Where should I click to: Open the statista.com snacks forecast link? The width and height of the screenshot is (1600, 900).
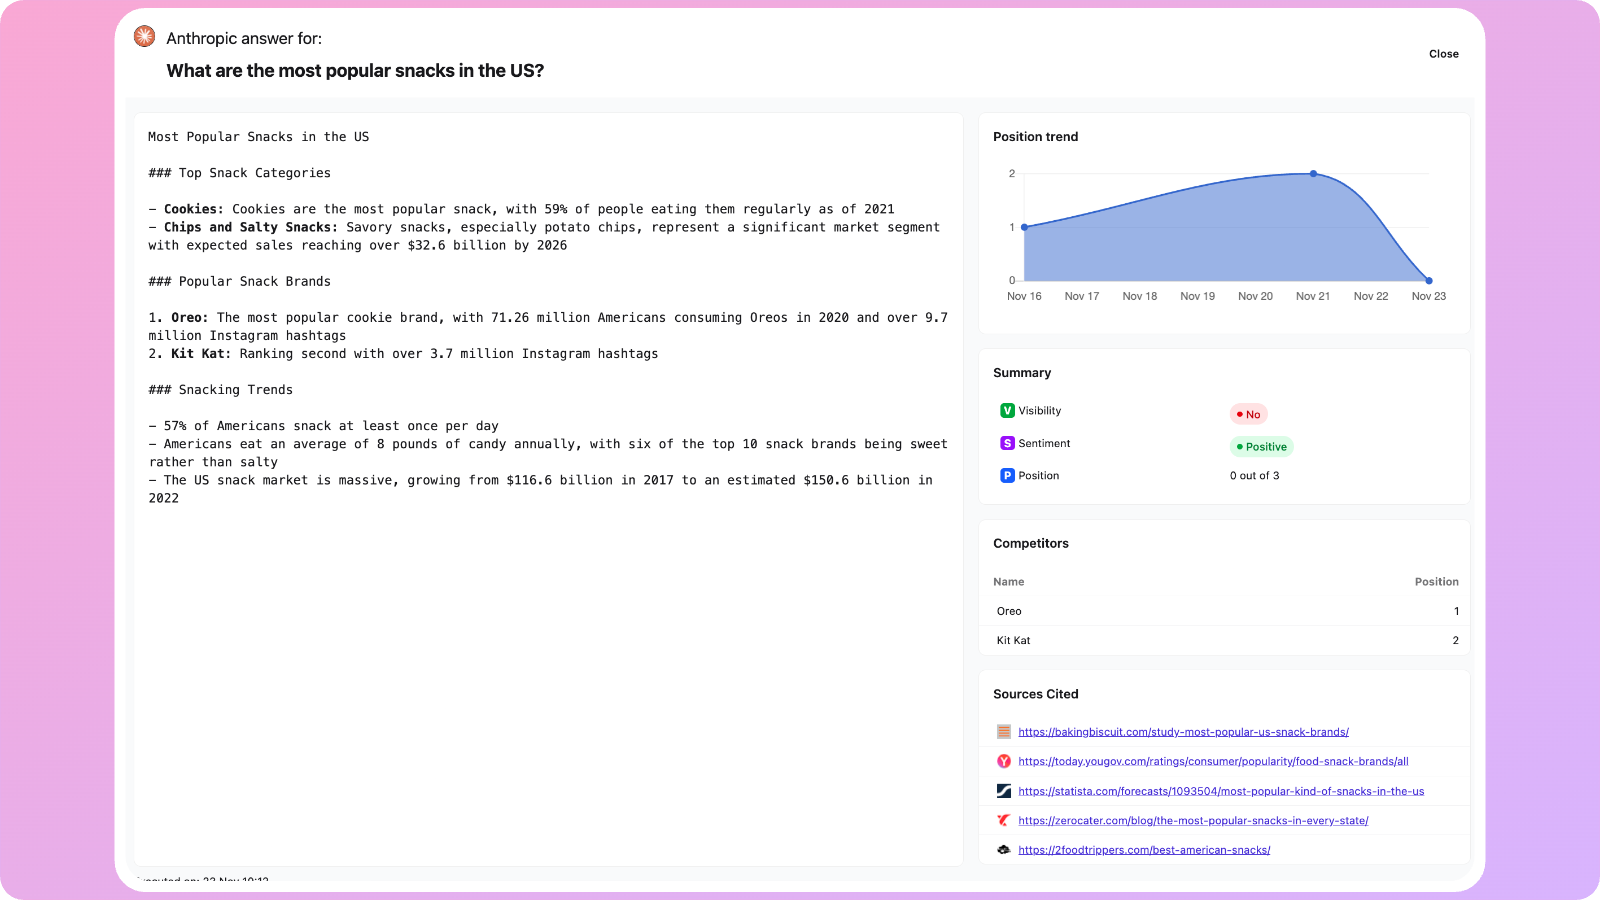1221,791
